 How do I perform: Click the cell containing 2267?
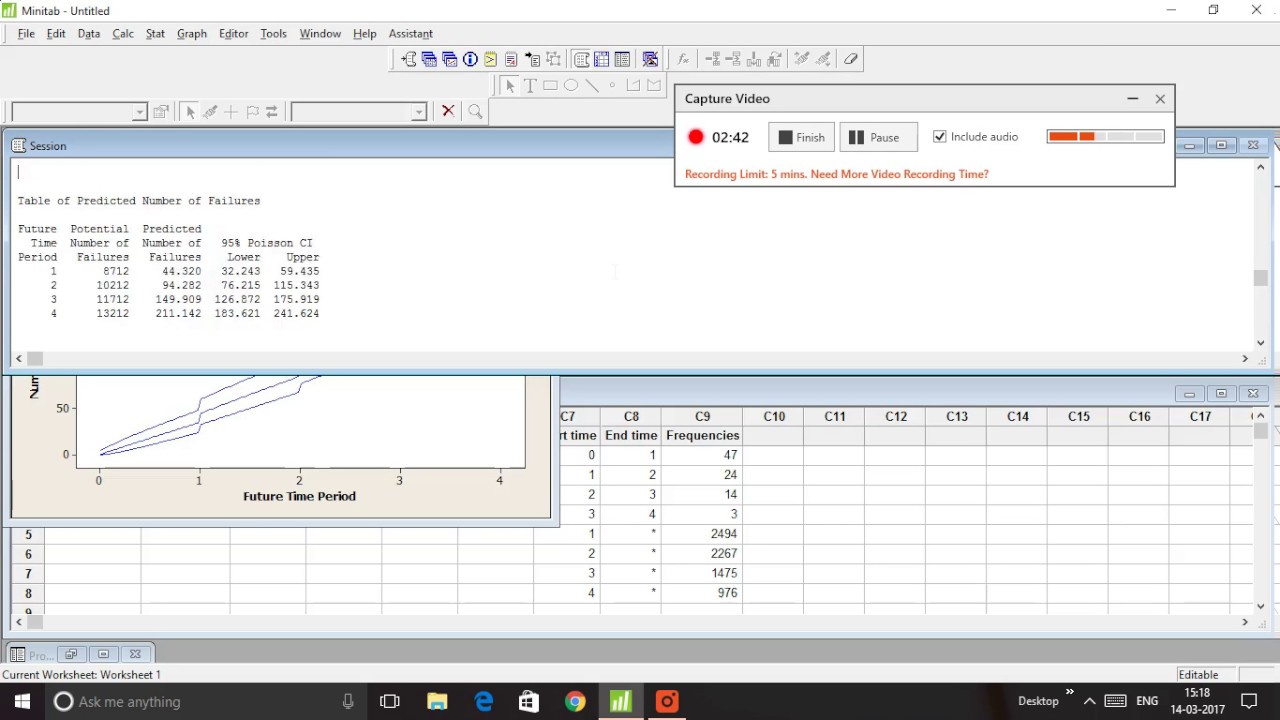click(x=702, y=553)
